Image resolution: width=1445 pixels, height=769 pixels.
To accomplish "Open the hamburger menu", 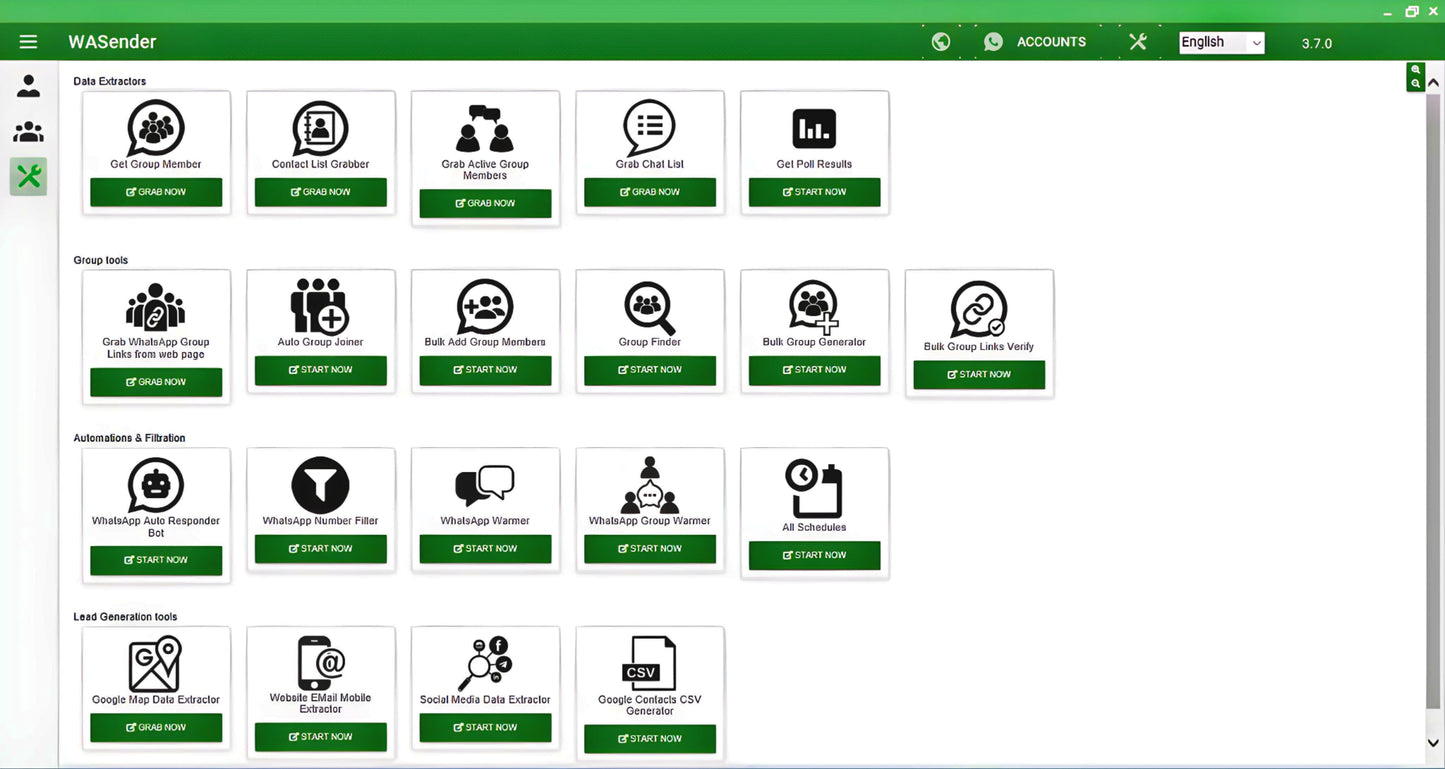I will [x=28, y=41].
